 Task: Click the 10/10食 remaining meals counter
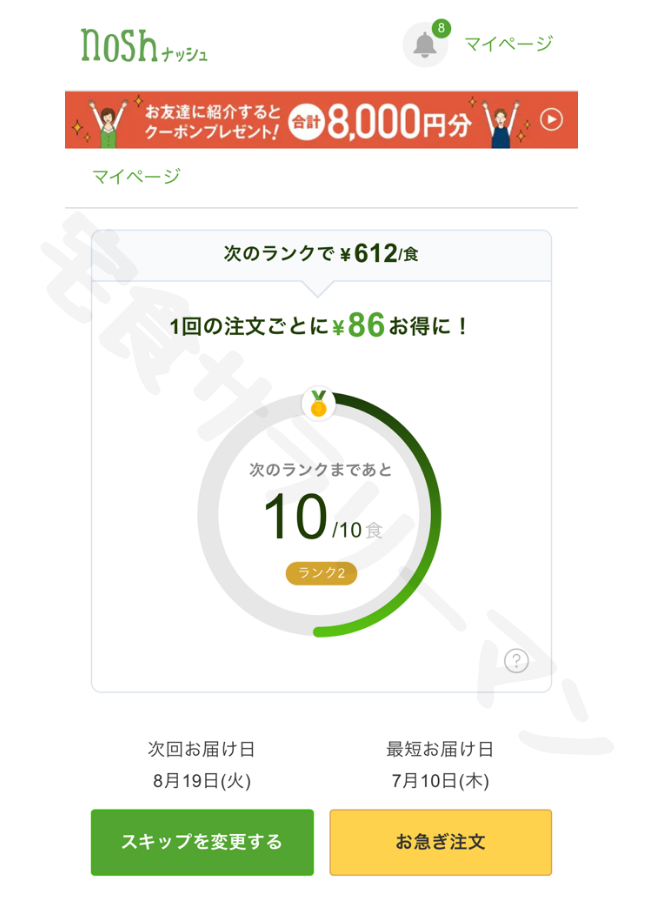point(323,517)
